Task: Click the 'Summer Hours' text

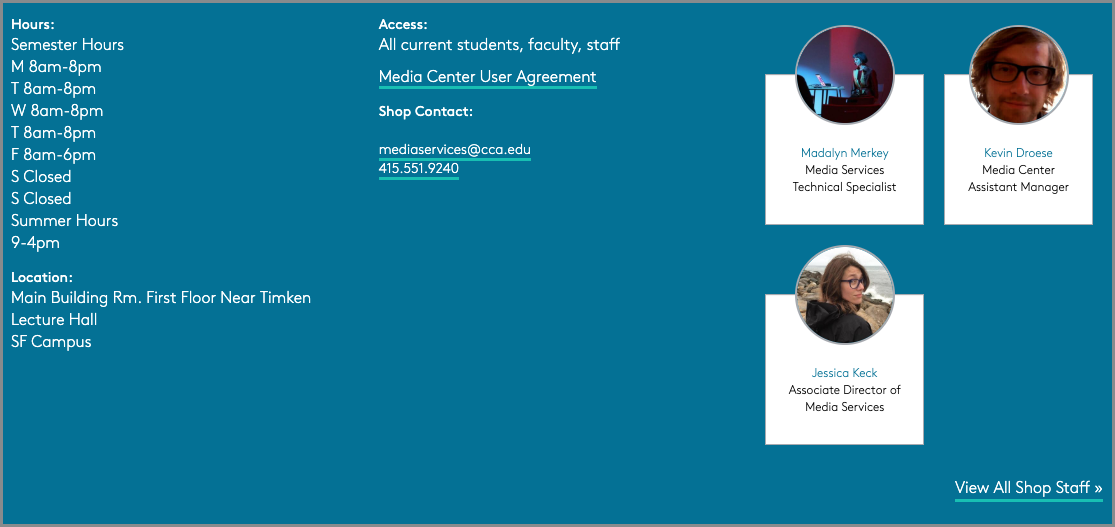Action: [65, 220]
